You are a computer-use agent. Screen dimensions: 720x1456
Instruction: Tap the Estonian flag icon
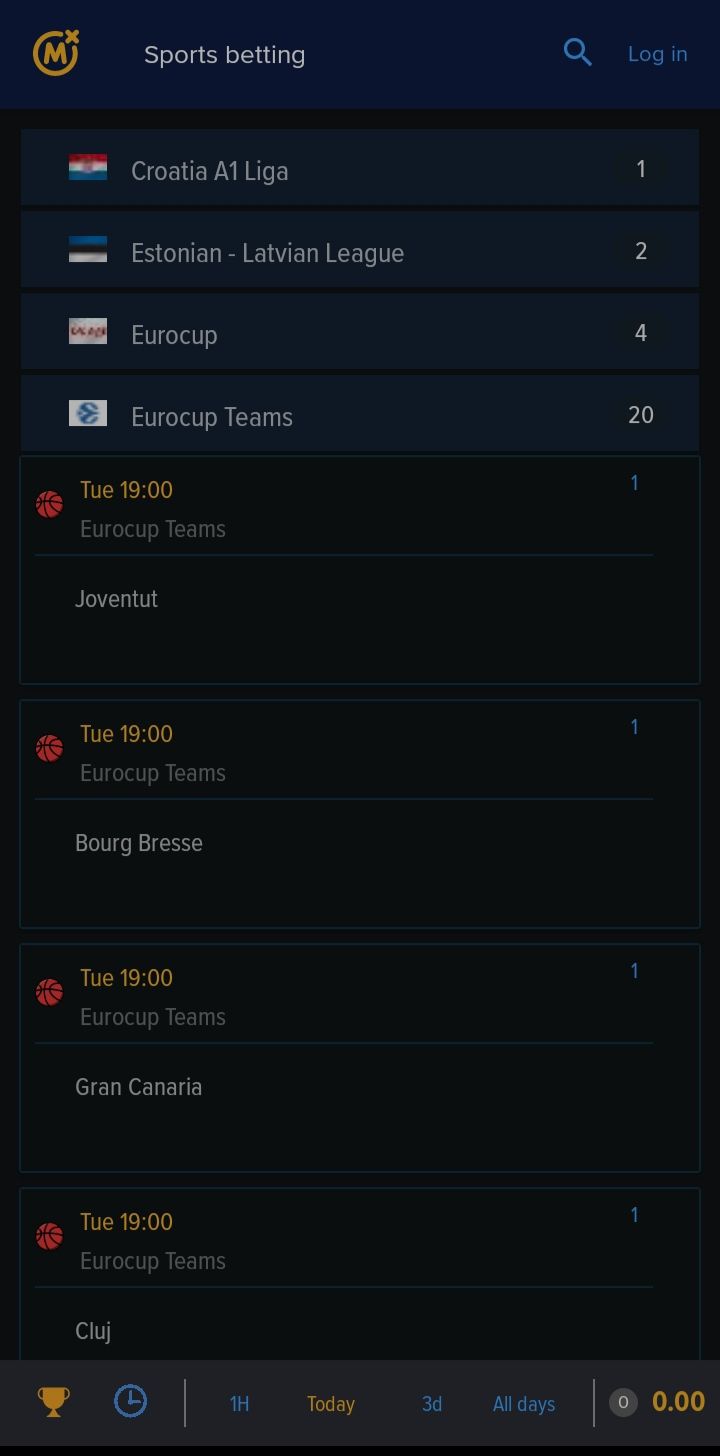pos(88,250)
